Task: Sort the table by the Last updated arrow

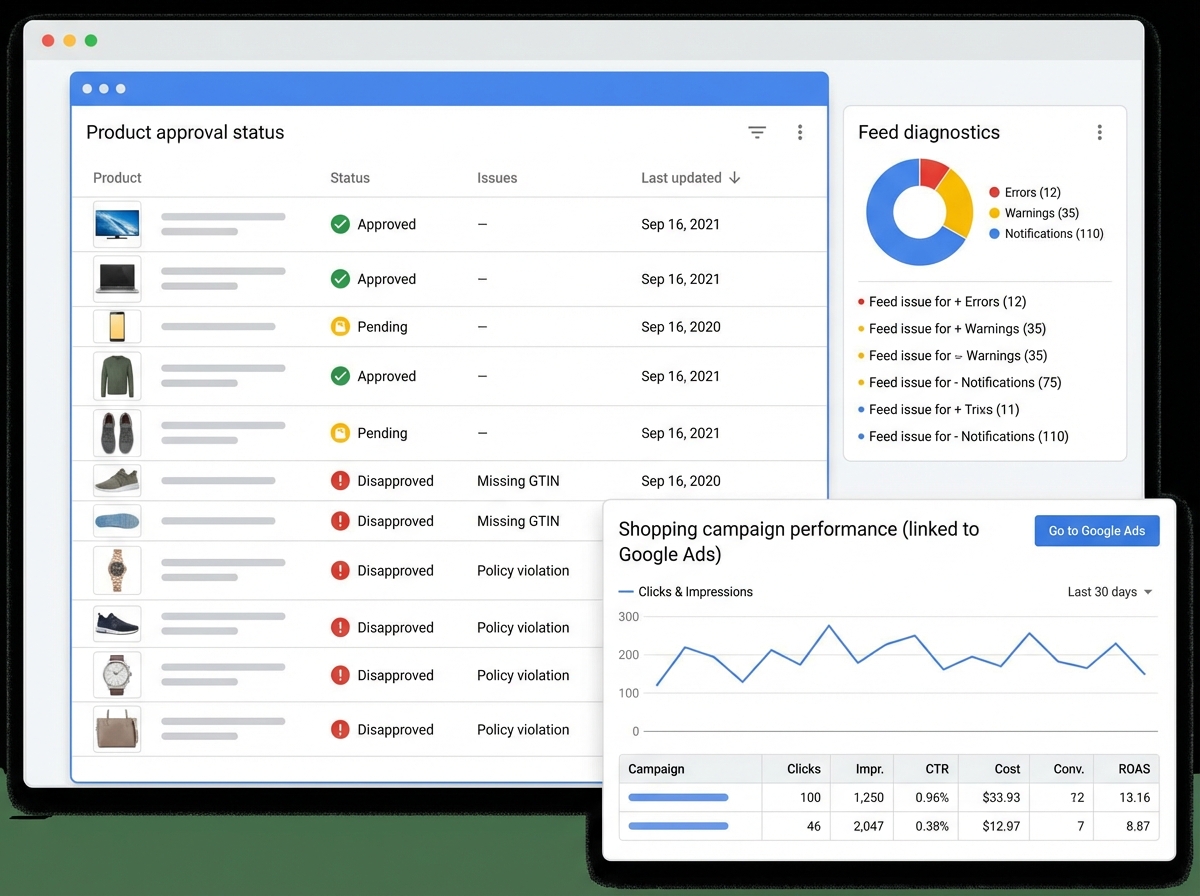Action: coord(736,177)
